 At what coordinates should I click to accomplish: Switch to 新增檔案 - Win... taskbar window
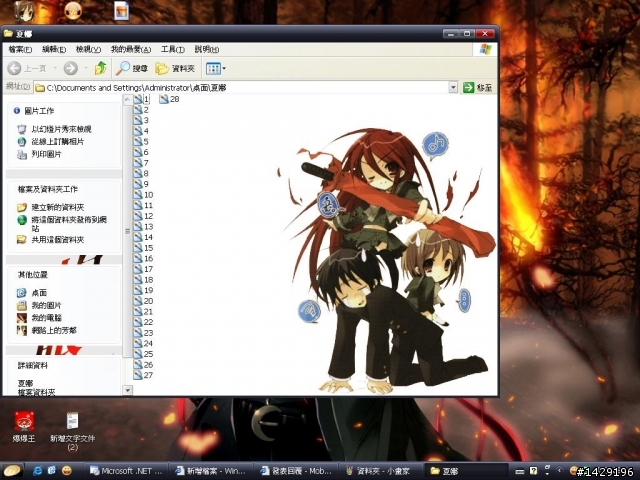pos(211,471)
